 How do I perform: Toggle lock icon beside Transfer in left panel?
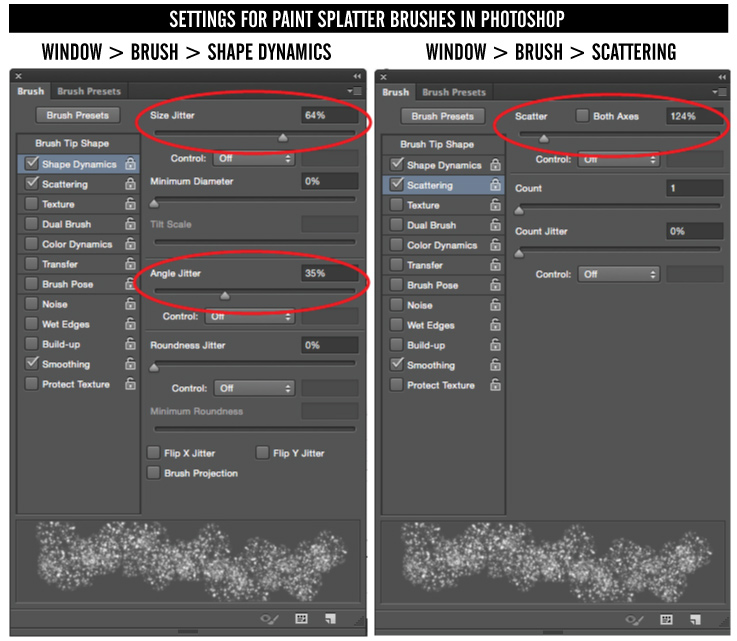tap(130, 264)
